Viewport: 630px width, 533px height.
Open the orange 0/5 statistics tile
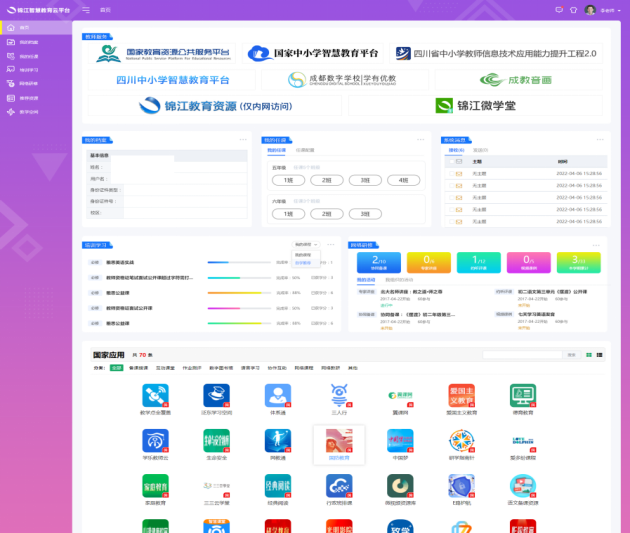coord(429,263)
